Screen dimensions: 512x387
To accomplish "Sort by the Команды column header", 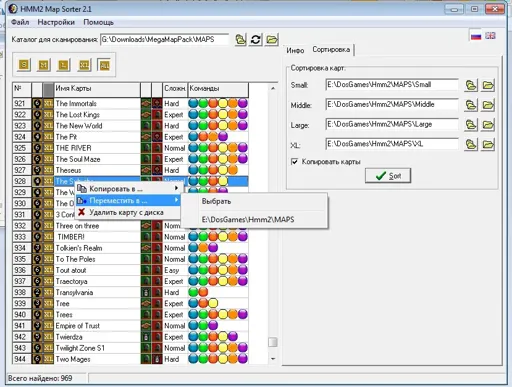I will [x=218, y=89].
